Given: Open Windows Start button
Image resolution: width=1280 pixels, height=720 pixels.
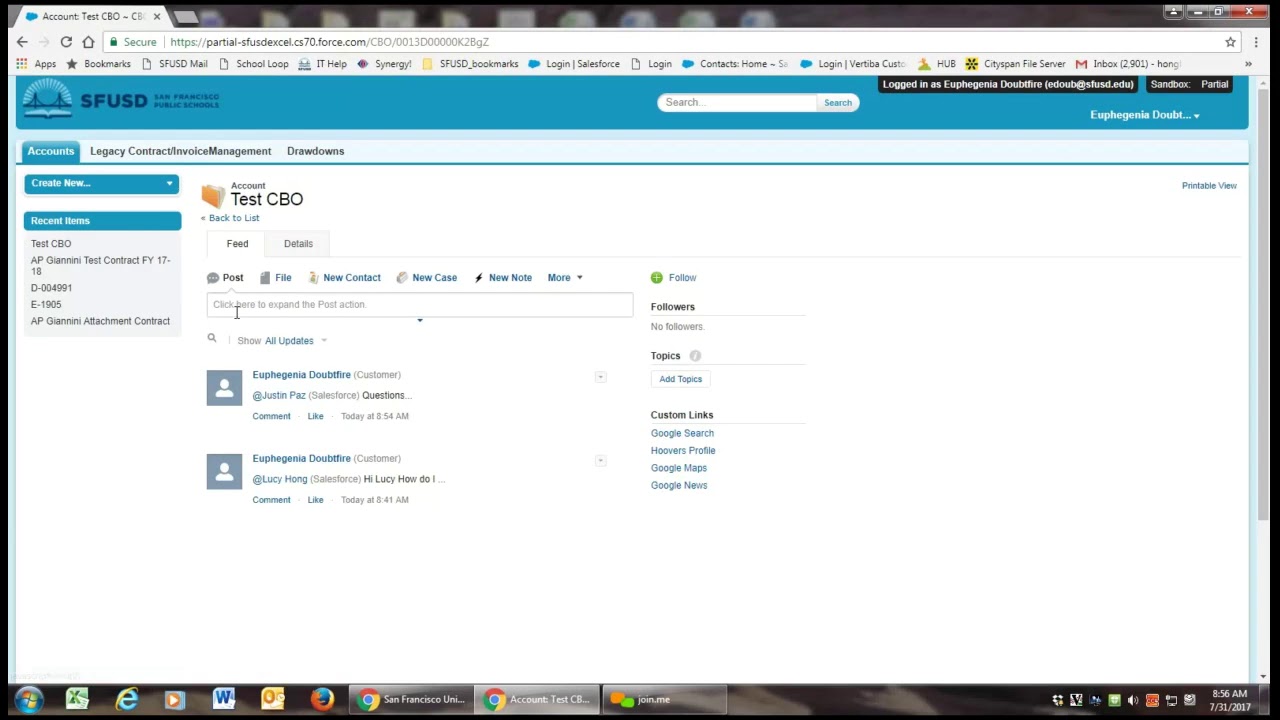Looking at the screenshot, I should (x=28, y=699).
